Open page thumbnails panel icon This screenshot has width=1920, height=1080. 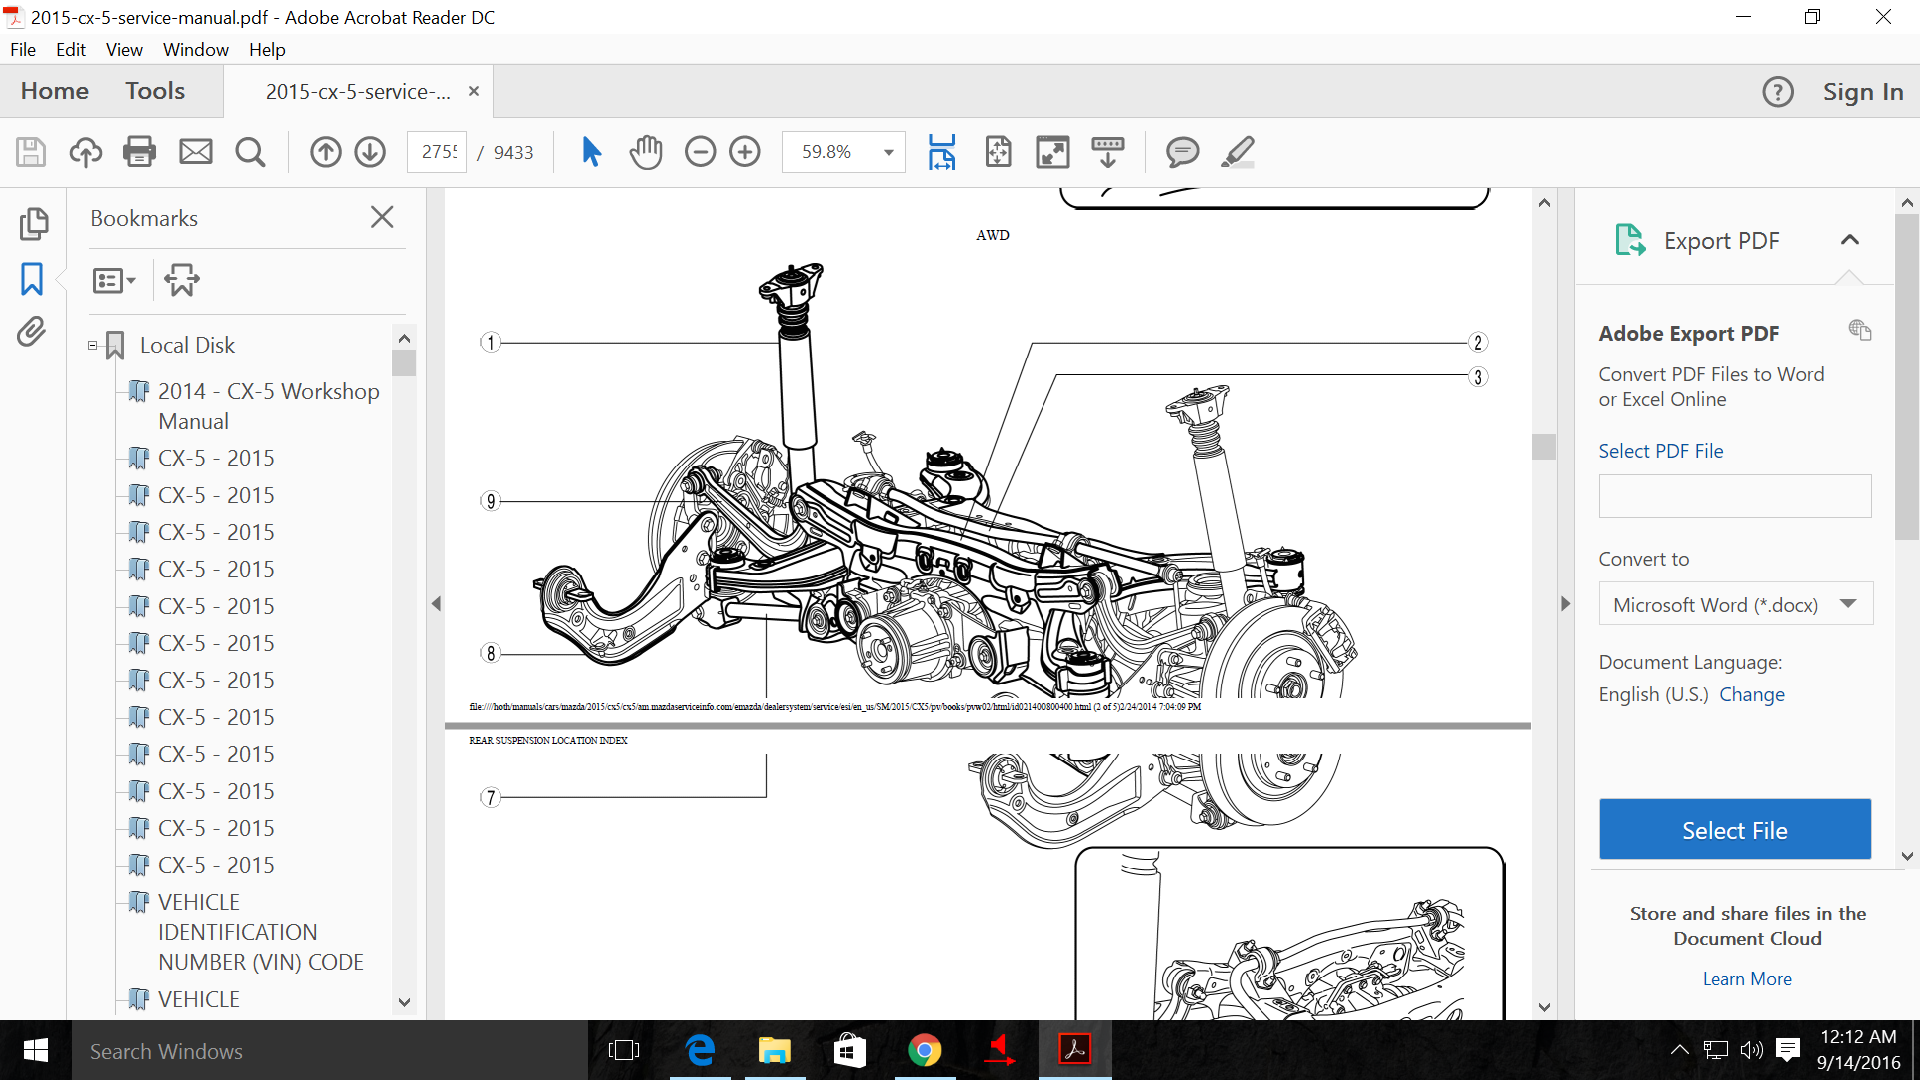(x=33, y=224)
